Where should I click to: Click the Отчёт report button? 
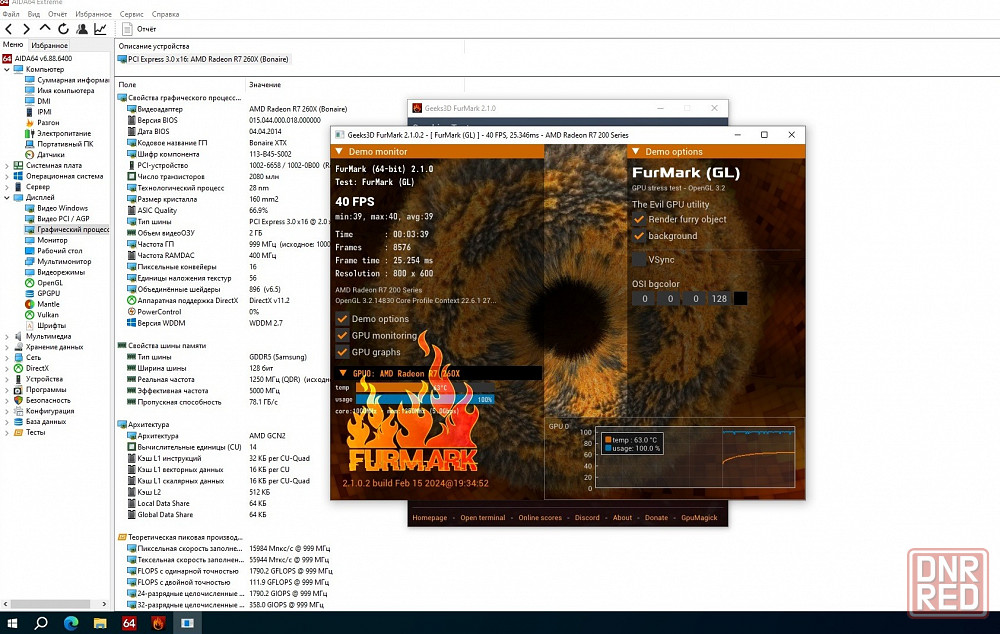139,29
